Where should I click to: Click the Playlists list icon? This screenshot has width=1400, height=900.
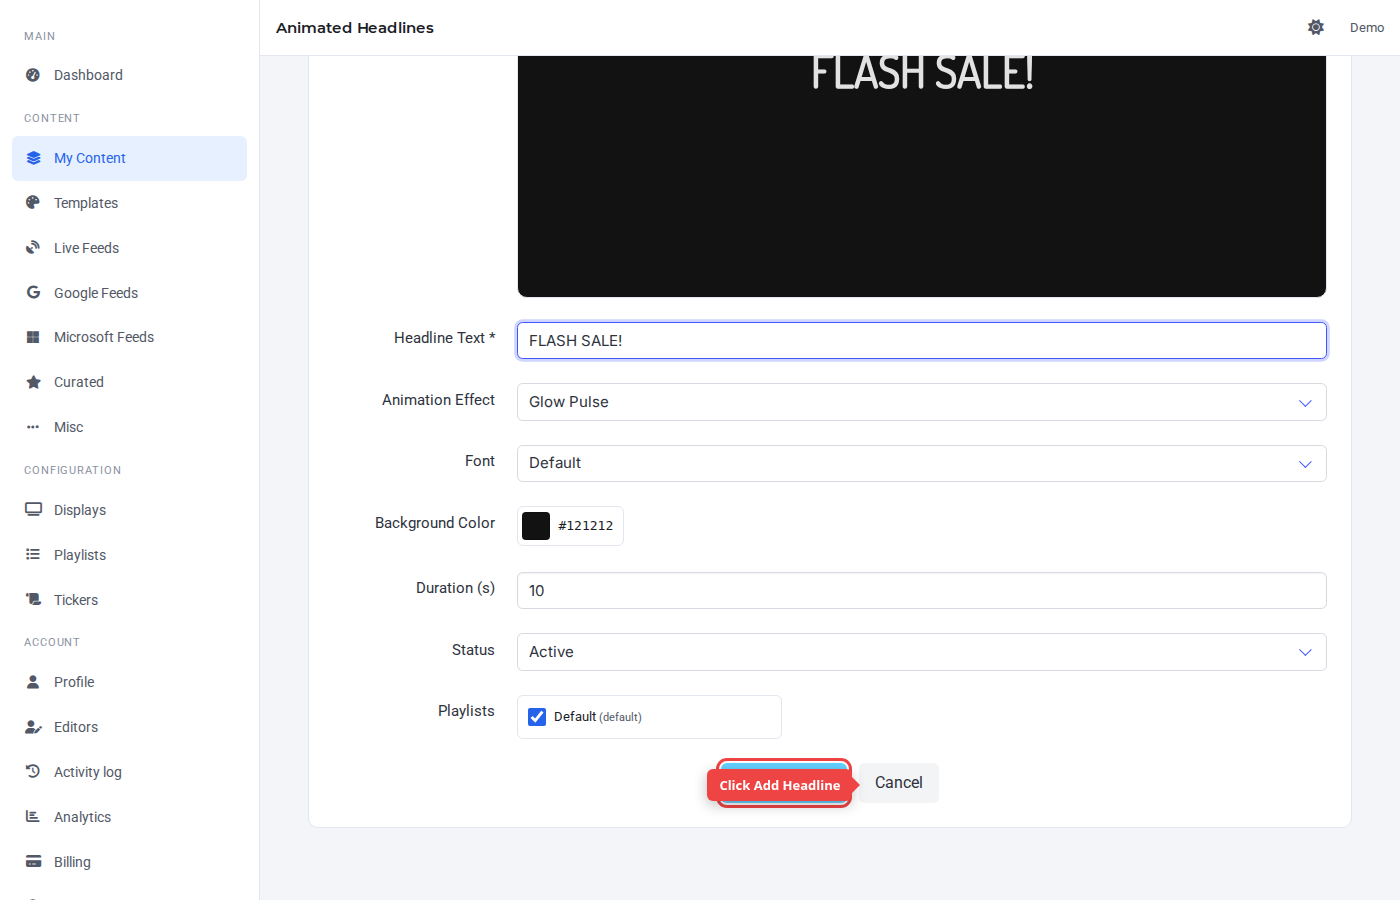pos(33,554)
